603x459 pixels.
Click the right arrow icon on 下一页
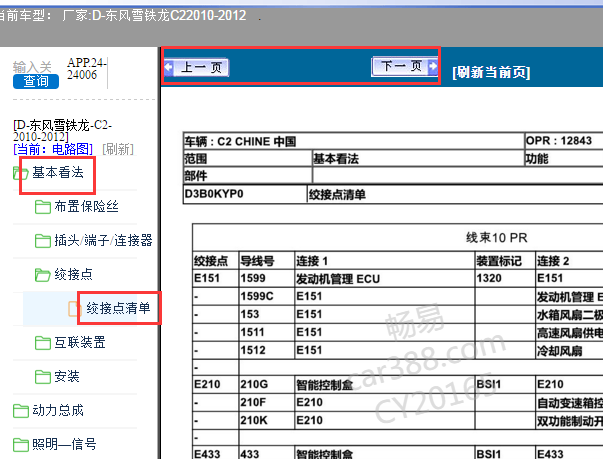433,66
